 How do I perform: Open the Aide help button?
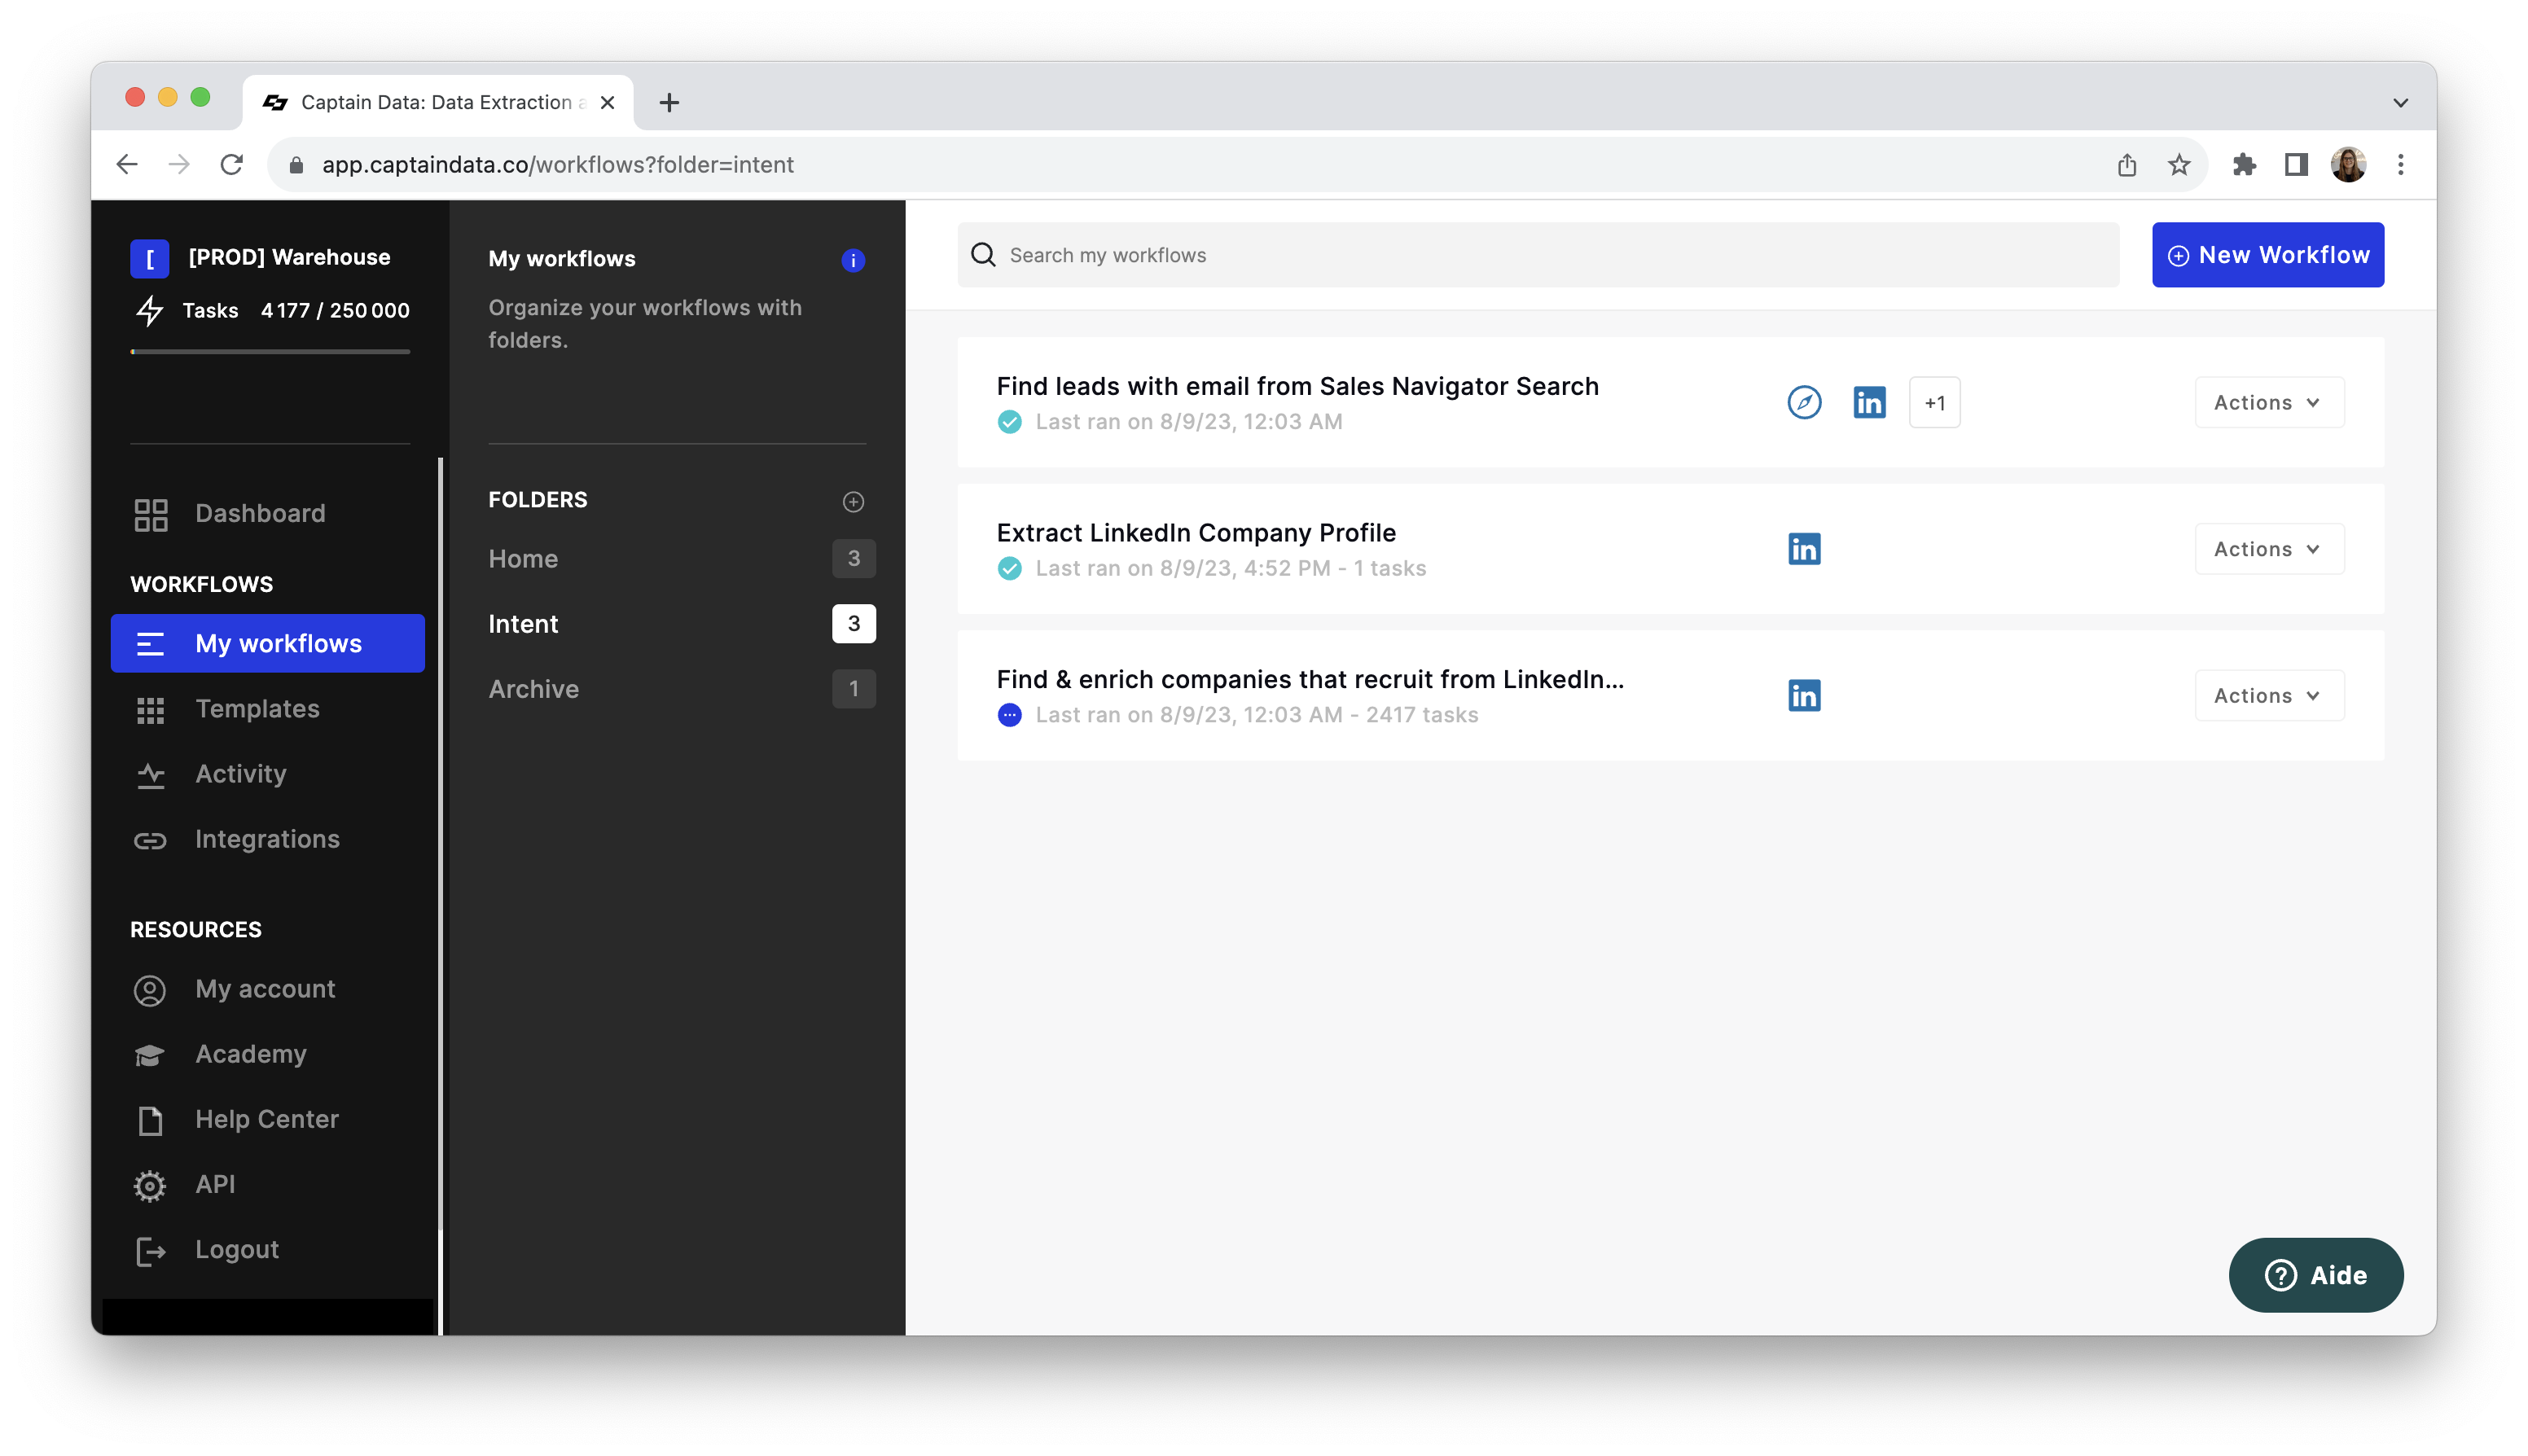click(x=2315, y=1275)
